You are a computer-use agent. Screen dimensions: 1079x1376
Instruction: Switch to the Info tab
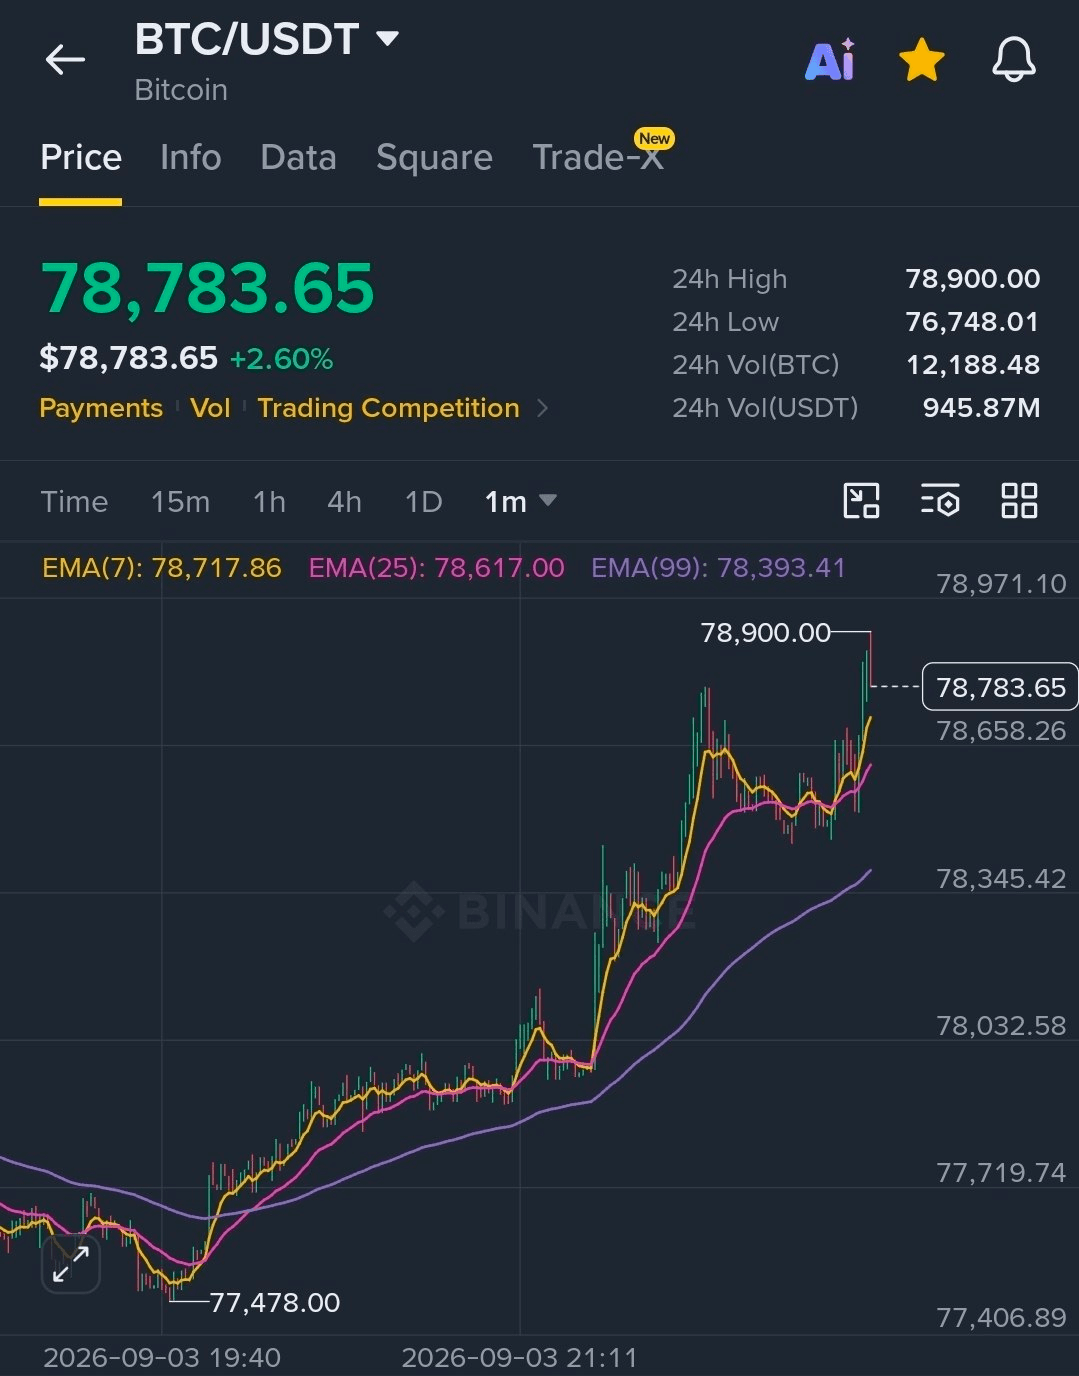[190, 157]
